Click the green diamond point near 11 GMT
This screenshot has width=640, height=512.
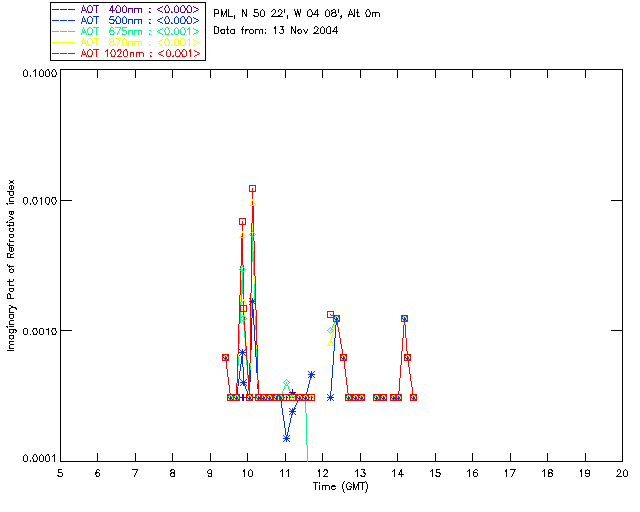[287, 383]
